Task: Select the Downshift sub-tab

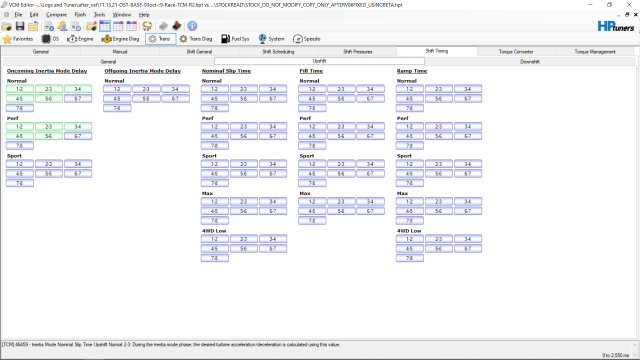Action: (530, 62)
